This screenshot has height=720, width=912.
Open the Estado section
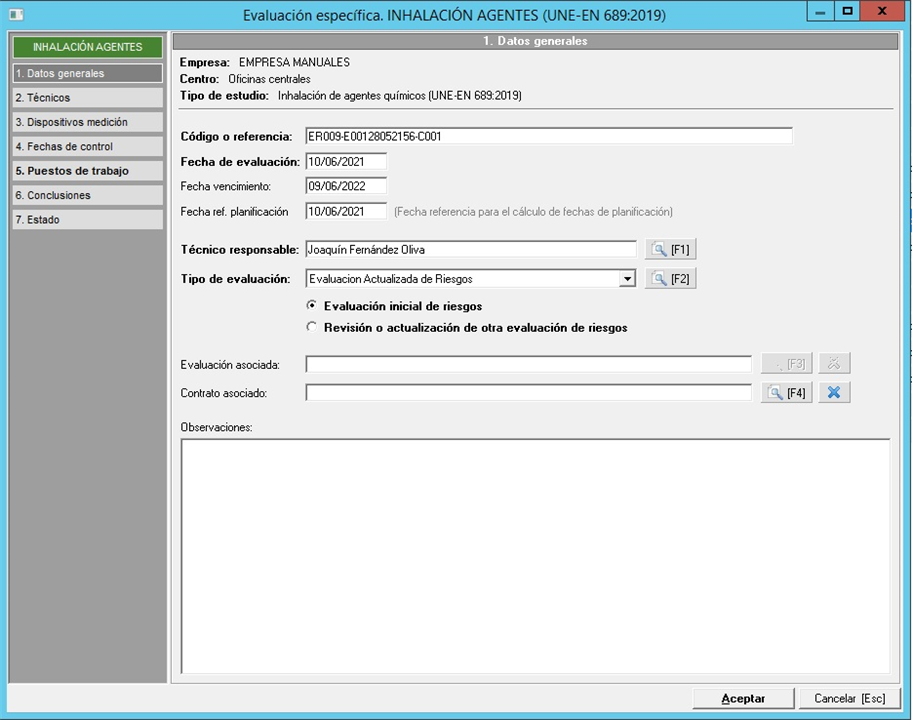coord(87,220)
